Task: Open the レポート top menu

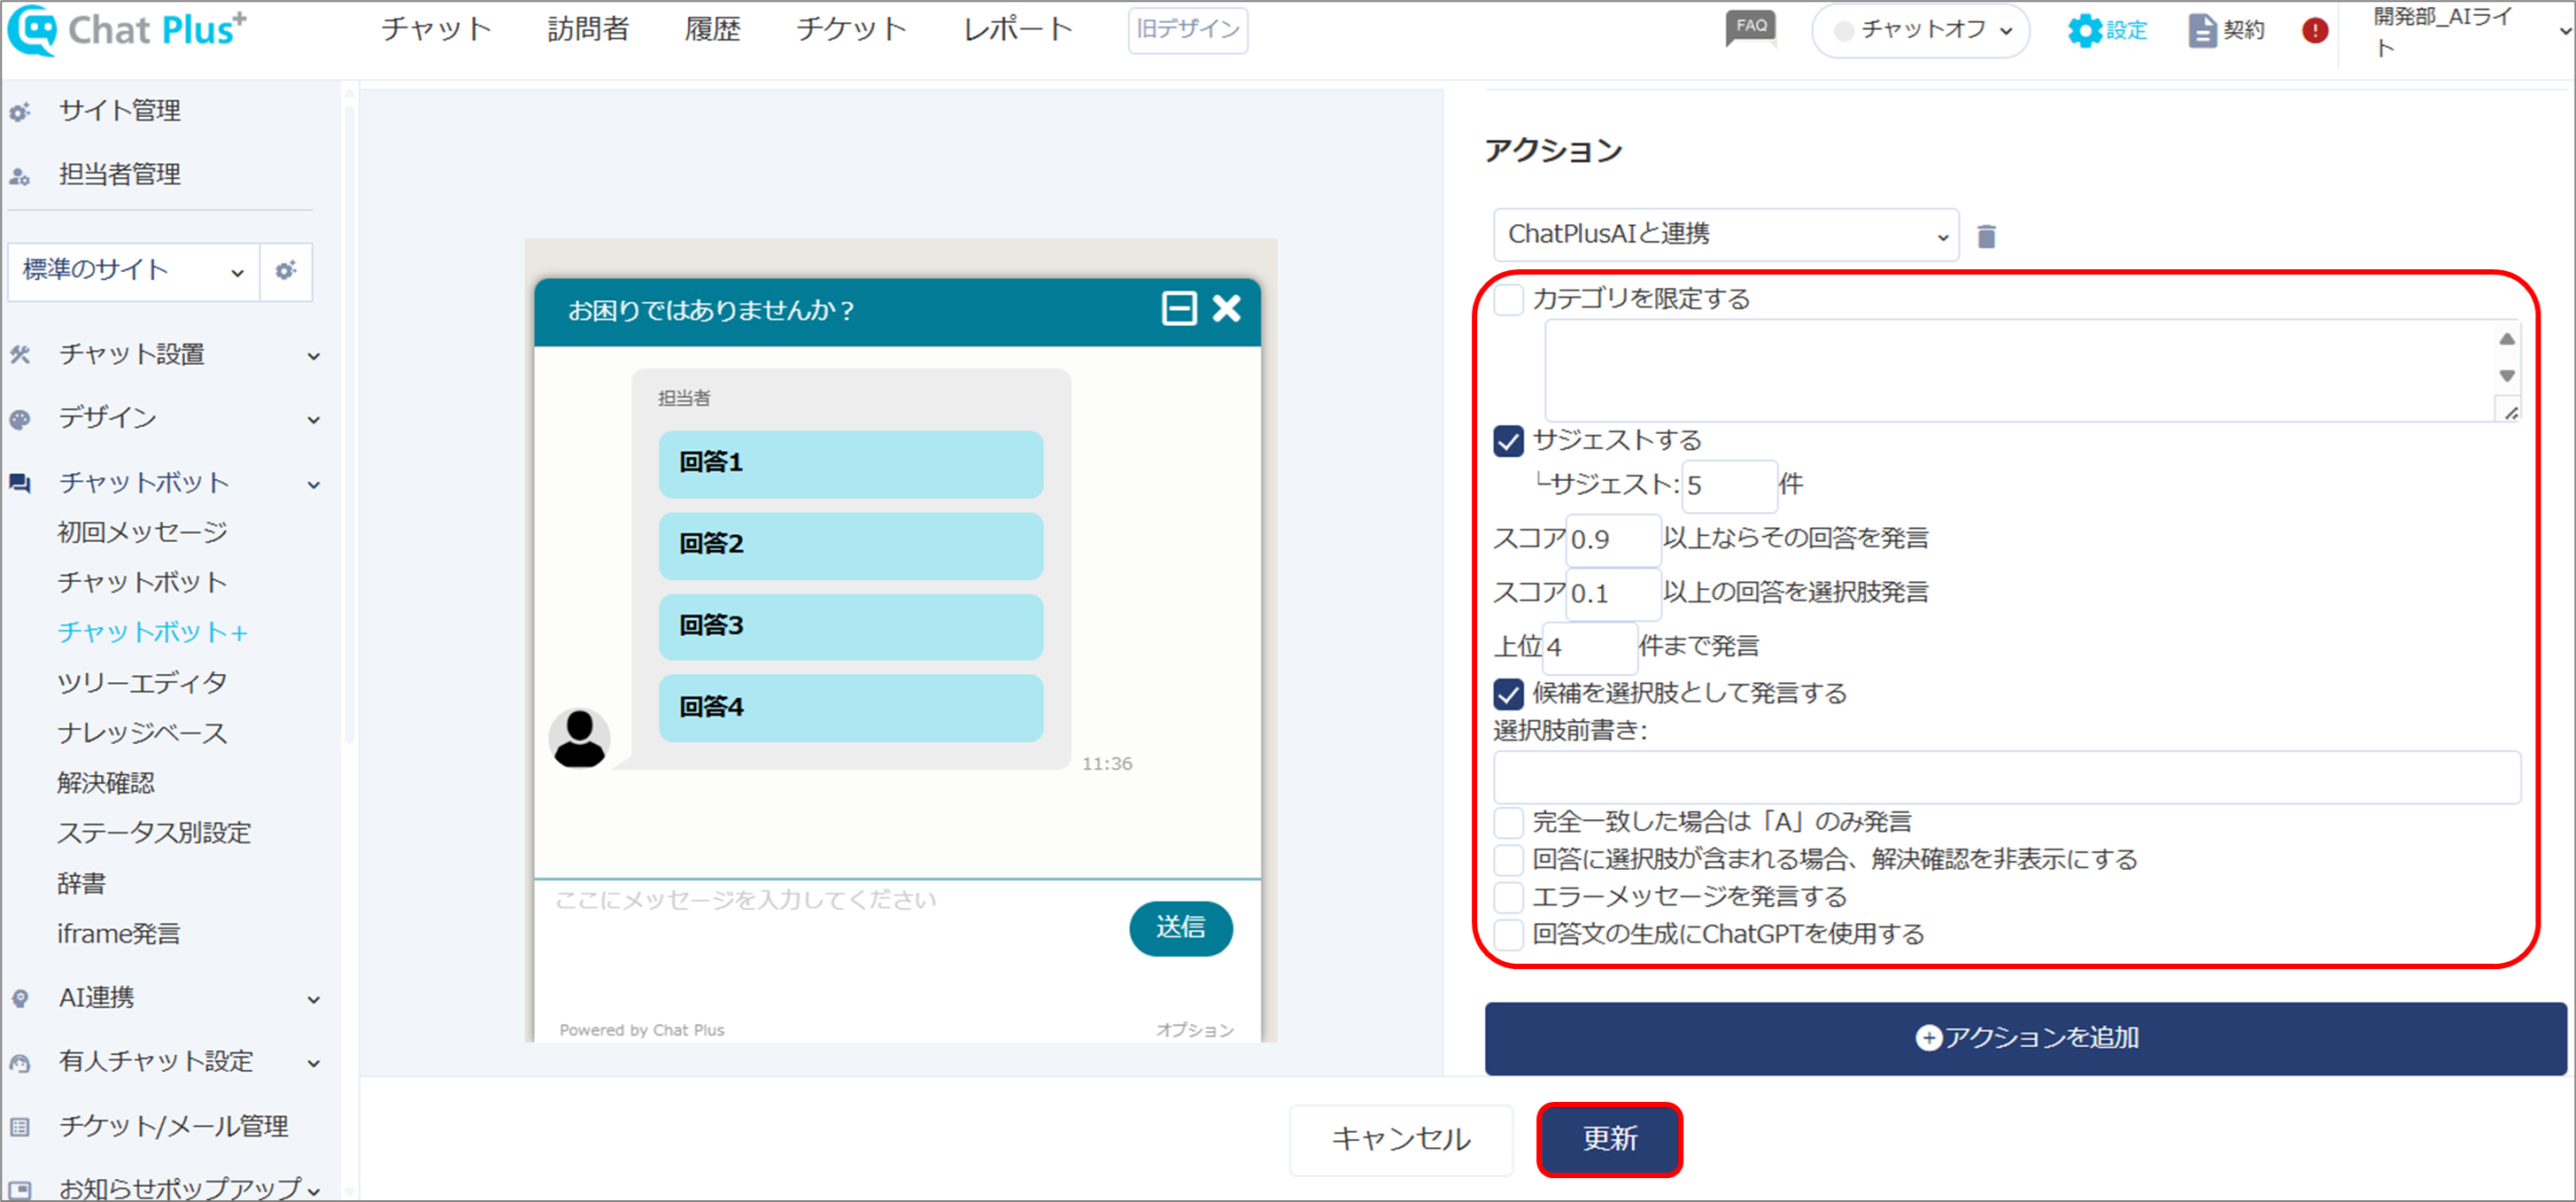Action: pyautogui.click(x=1017, y=29)
